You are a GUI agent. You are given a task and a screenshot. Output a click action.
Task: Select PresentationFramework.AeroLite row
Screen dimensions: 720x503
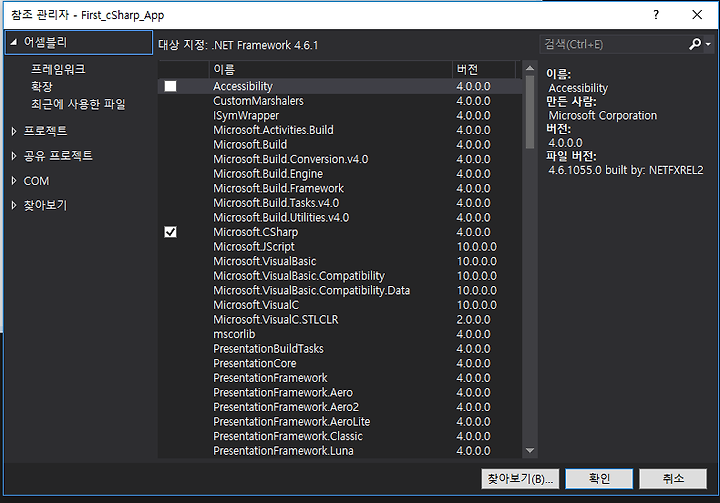point(340,422)
